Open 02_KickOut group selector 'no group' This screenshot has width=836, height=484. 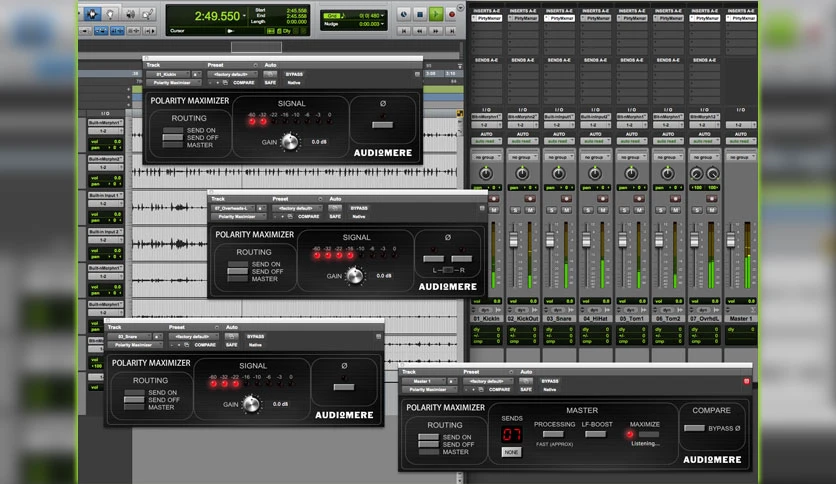[522, 157]
